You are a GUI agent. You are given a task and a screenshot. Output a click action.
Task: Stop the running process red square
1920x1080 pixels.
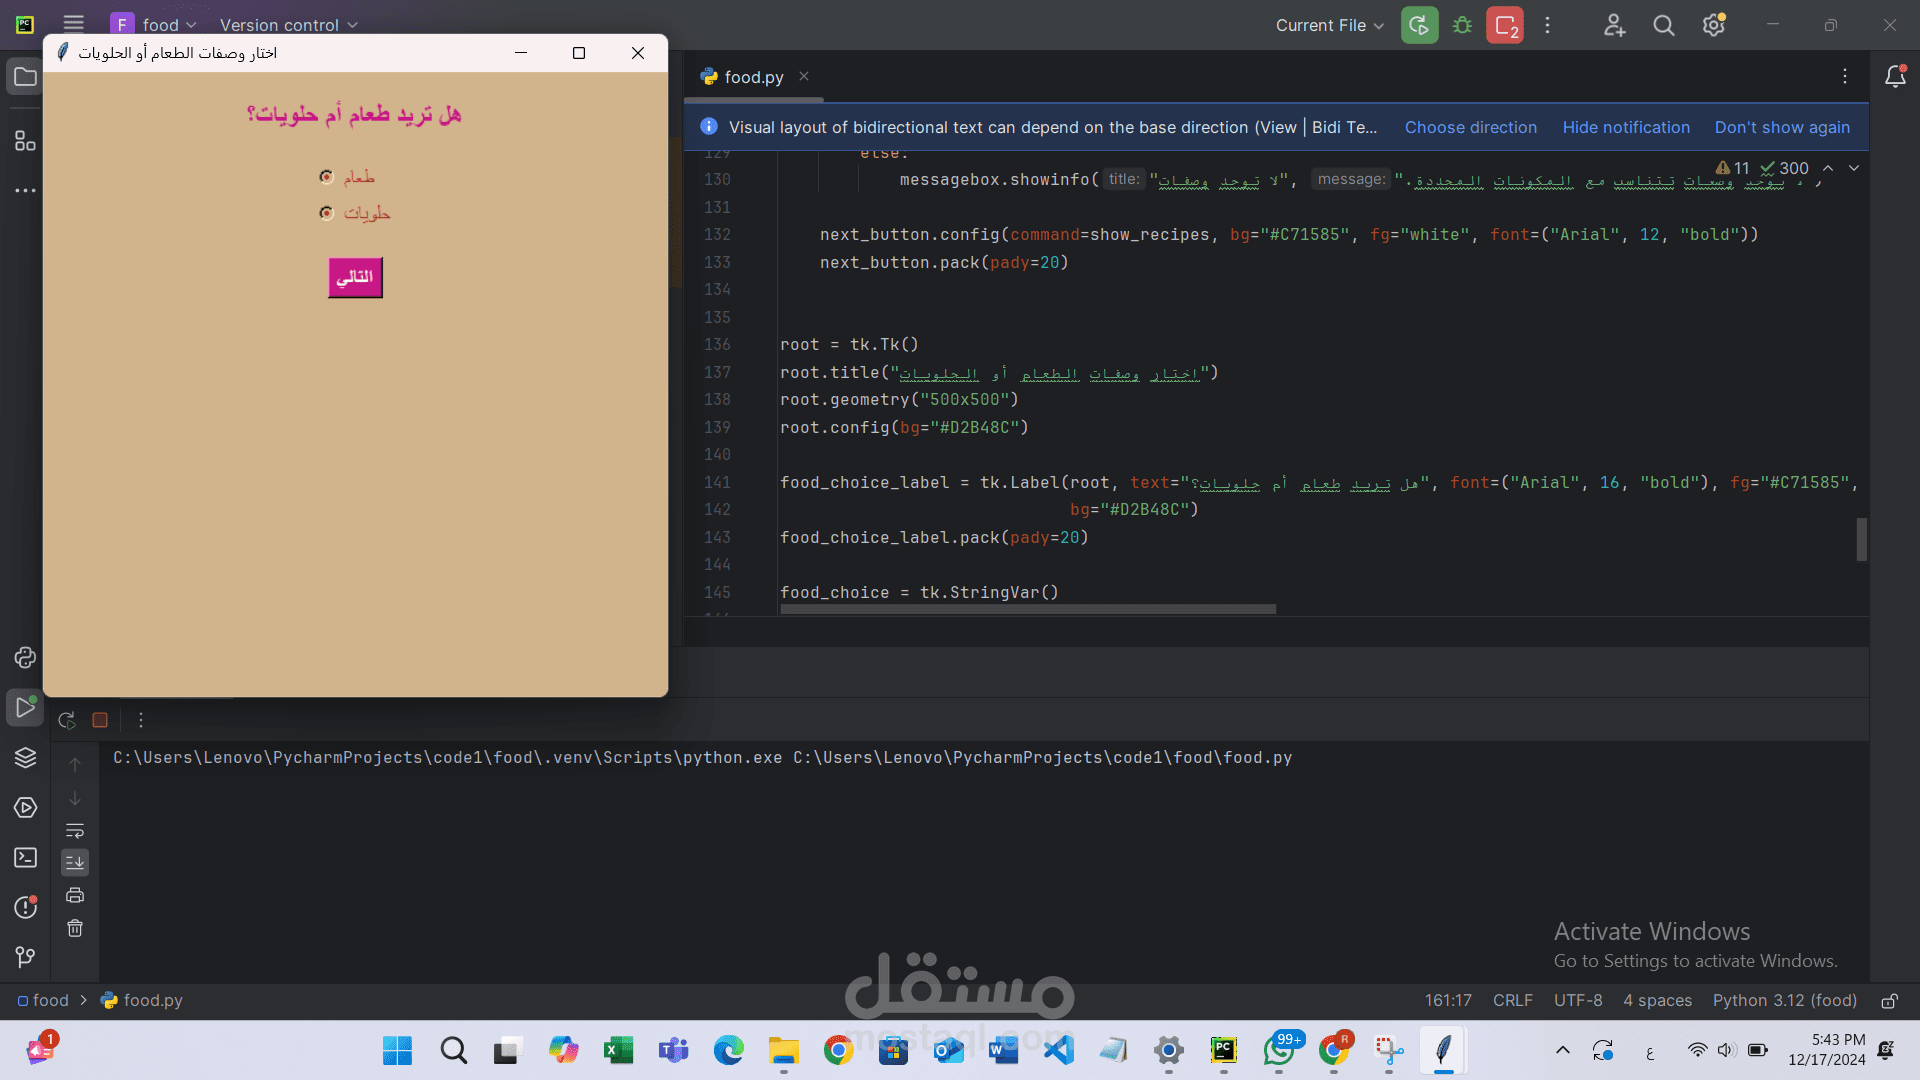100,720
